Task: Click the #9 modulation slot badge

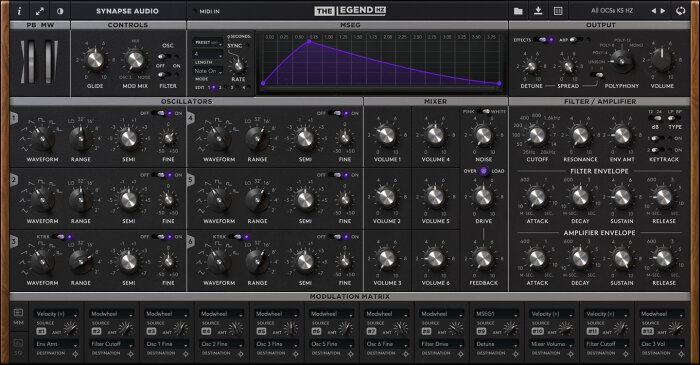Action: (481, 331)
